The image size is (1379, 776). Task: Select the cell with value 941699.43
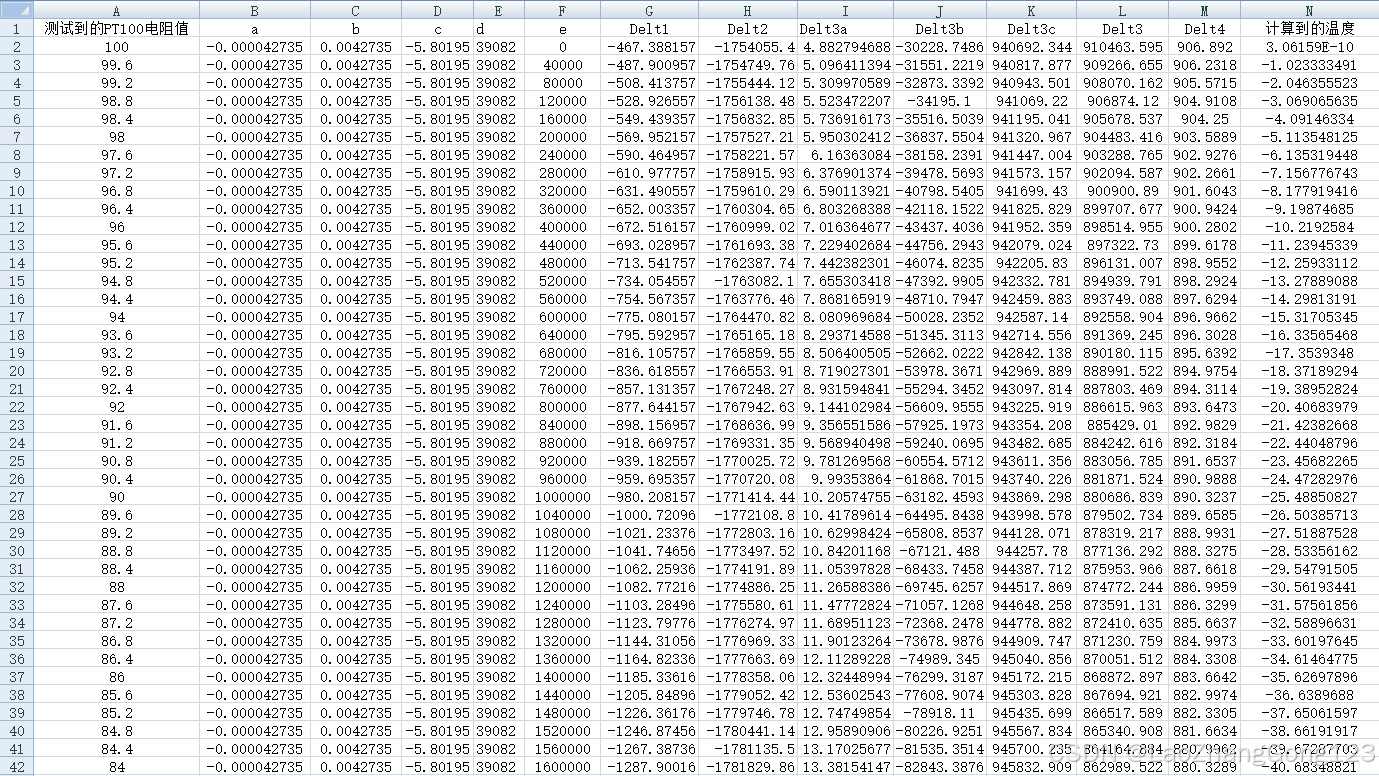click(x=1032, y=191)
